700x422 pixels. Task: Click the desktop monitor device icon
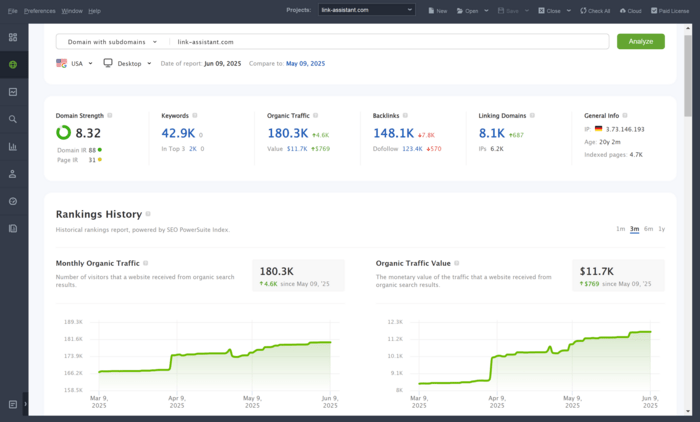[108, 63]
